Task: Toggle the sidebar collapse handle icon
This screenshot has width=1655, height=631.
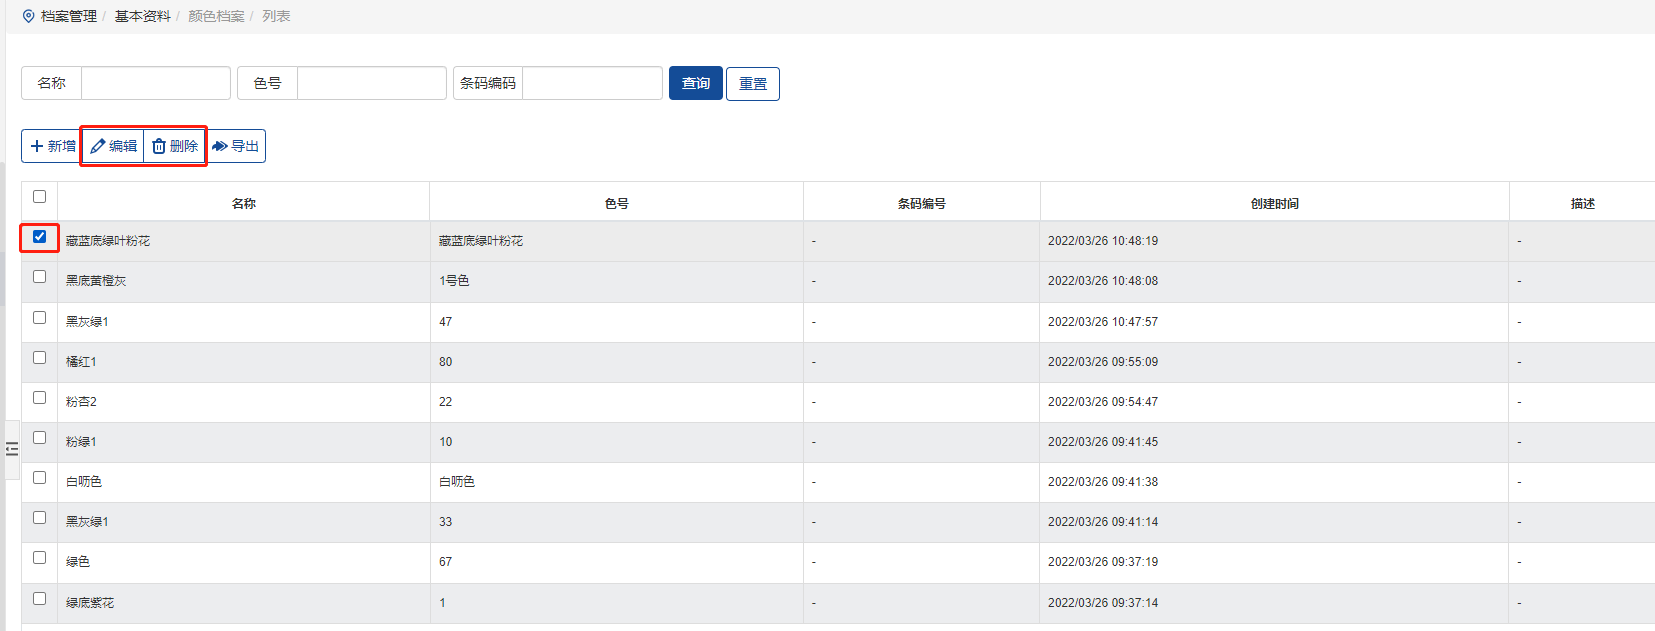Action: tap(12, 449)
